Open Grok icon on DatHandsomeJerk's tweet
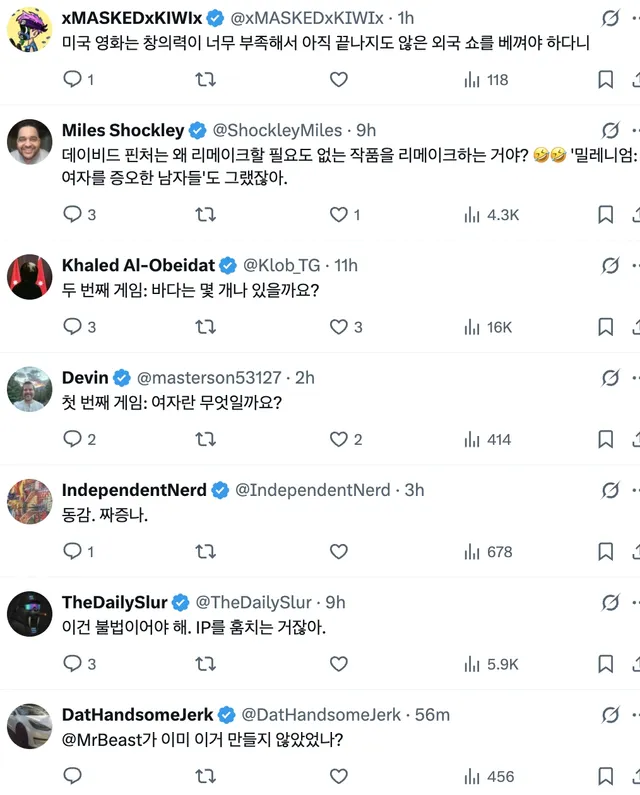 [x=609, y=716]
